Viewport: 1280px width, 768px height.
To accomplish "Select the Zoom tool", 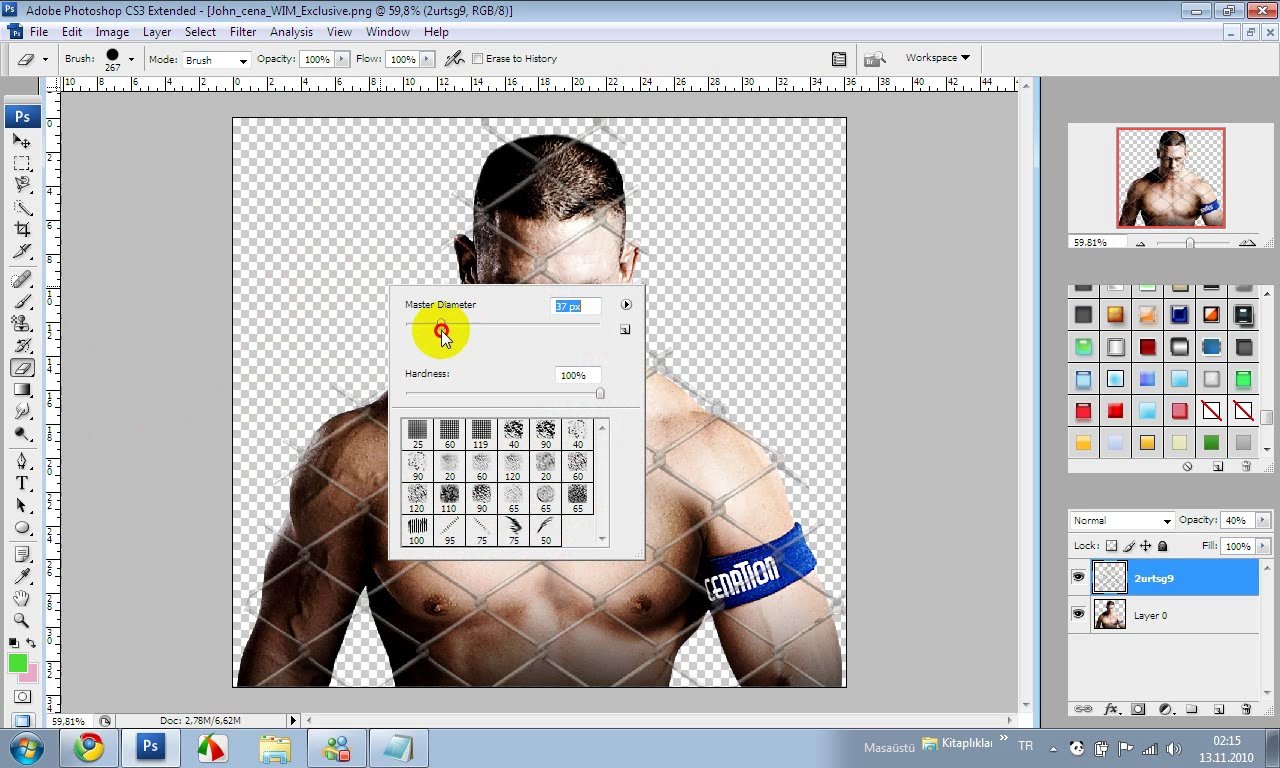I will pyautogui.click(x=22, y=620).
